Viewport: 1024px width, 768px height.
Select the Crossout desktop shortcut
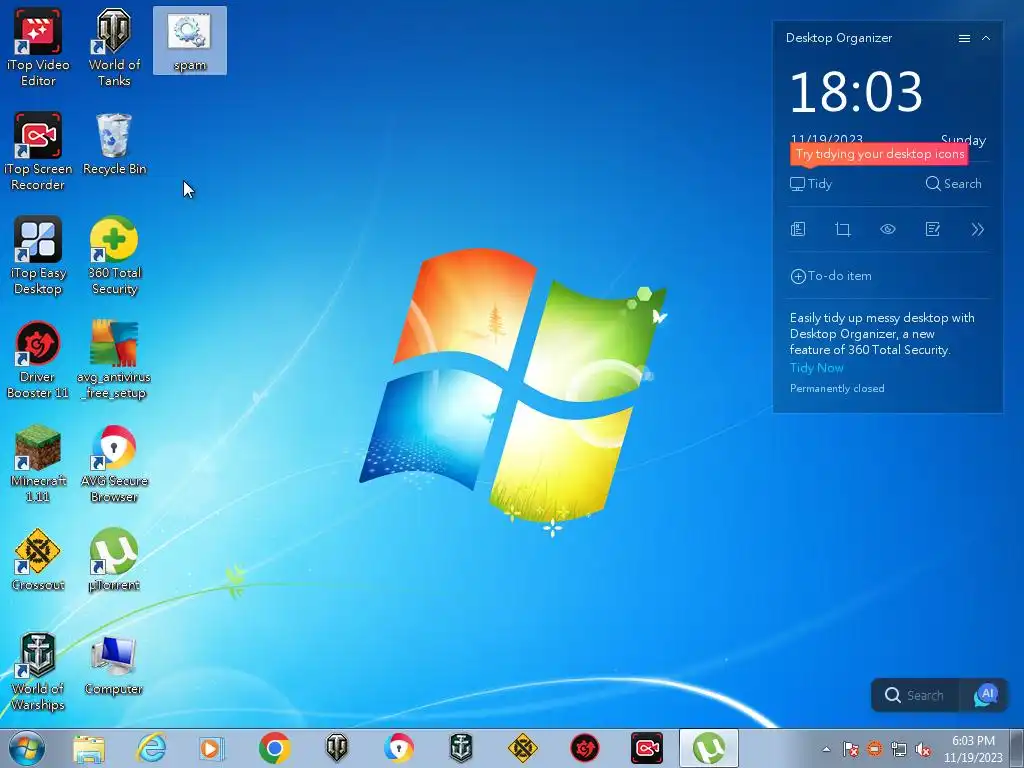38,560
